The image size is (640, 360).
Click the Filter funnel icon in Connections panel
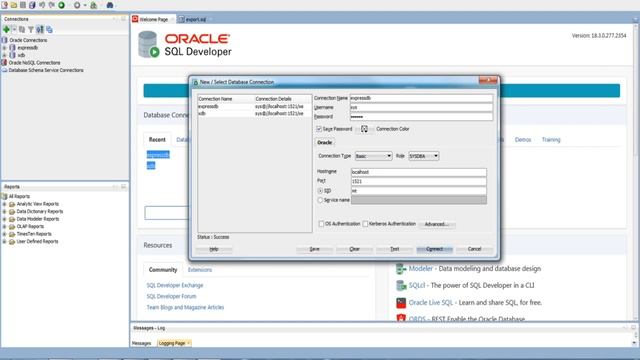pyautogui.click(x=31, y=29)
